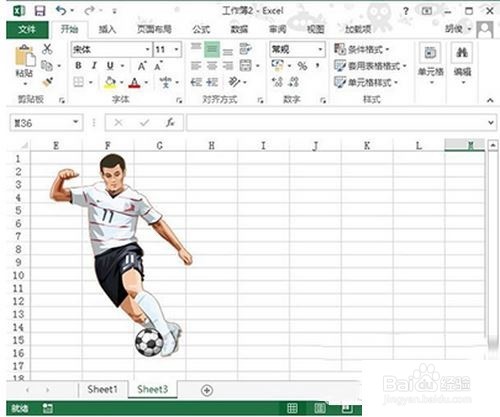500x417 pixels.
Task: Switch to the 视图 view tab
Action: point(316,30)
